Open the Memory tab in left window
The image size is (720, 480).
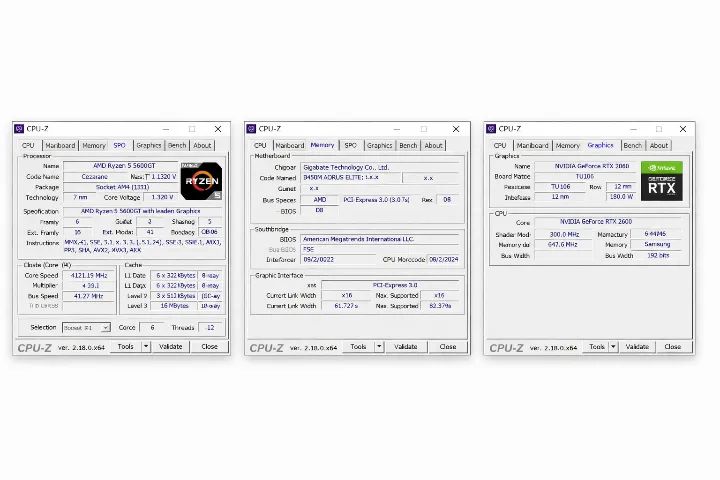(94, 145)
